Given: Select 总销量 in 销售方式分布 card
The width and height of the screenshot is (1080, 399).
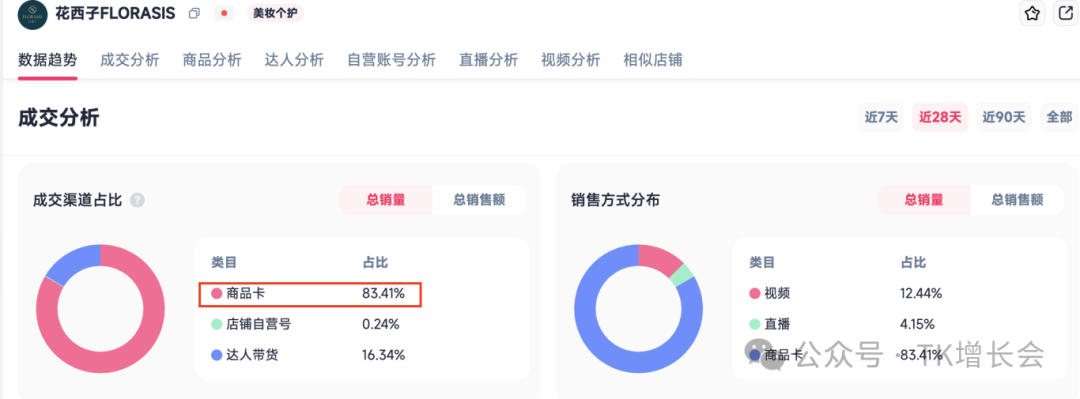Looking at the screenshot, I should 924,200.
